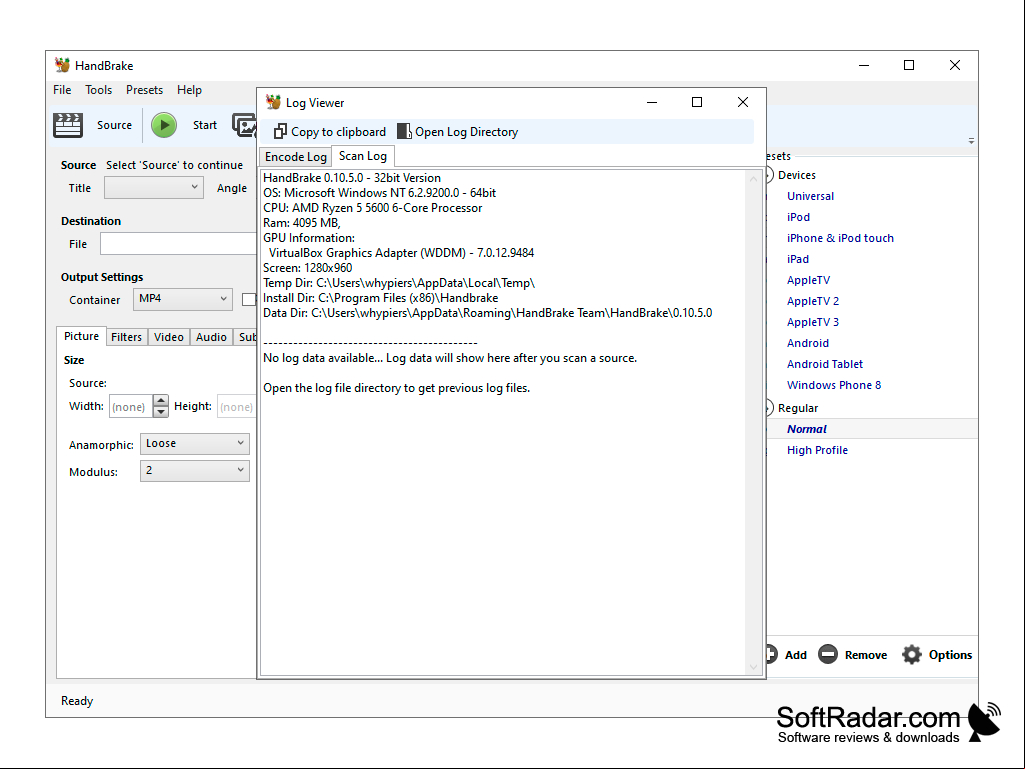This screenshot has height=769, width=1025.
Task: Click the Start label in toolbar
Action: tap(205, 125)
